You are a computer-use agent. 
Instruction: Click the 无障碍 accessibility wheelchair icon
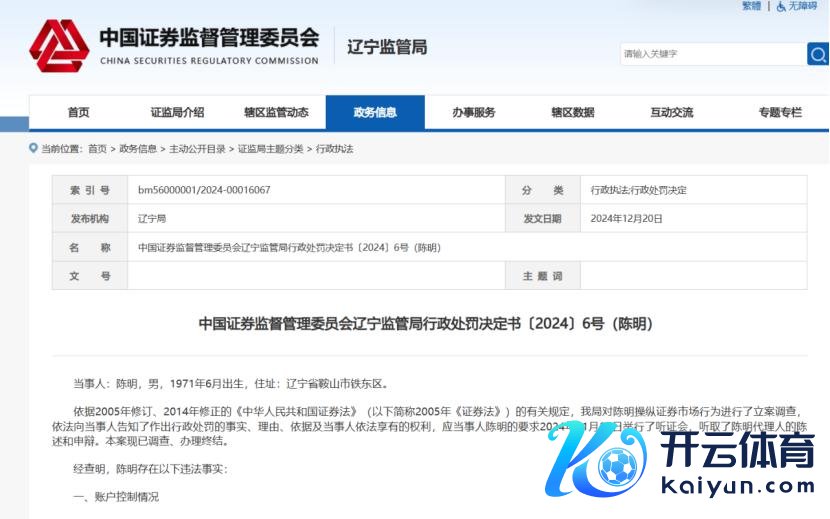coord(781,6)
